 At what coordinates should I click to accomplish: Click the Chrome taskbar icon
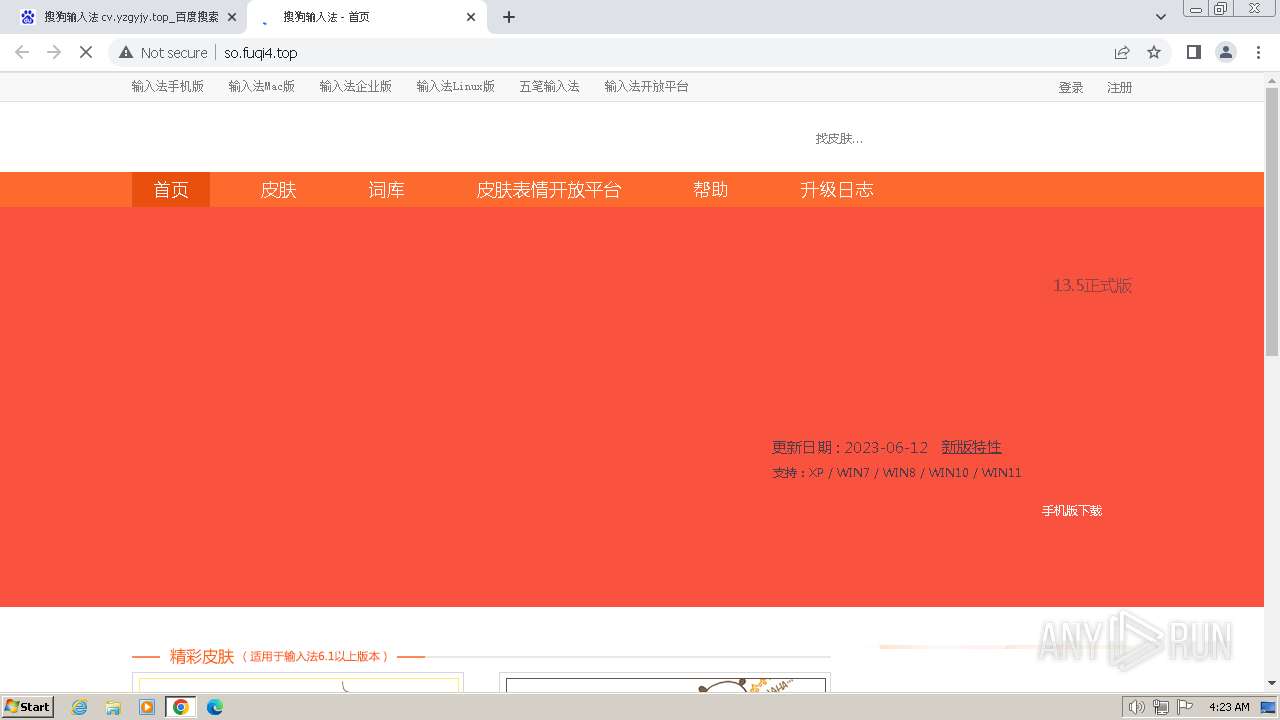coord(181,707)
